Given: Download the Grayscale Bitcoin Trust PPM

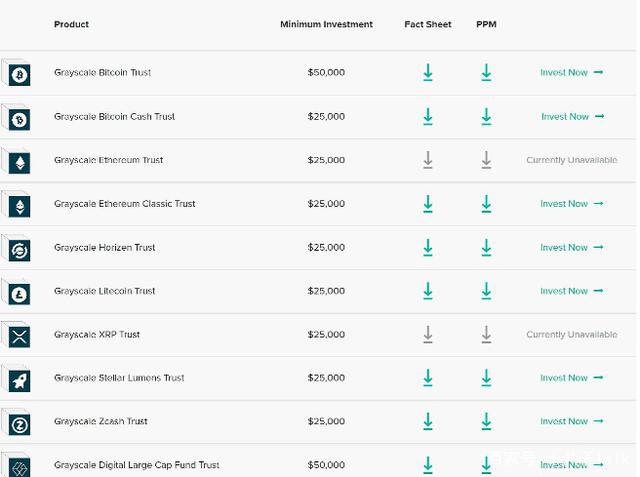Looking at the screenshot, I should pyautogui.click(x=486, y=73).
